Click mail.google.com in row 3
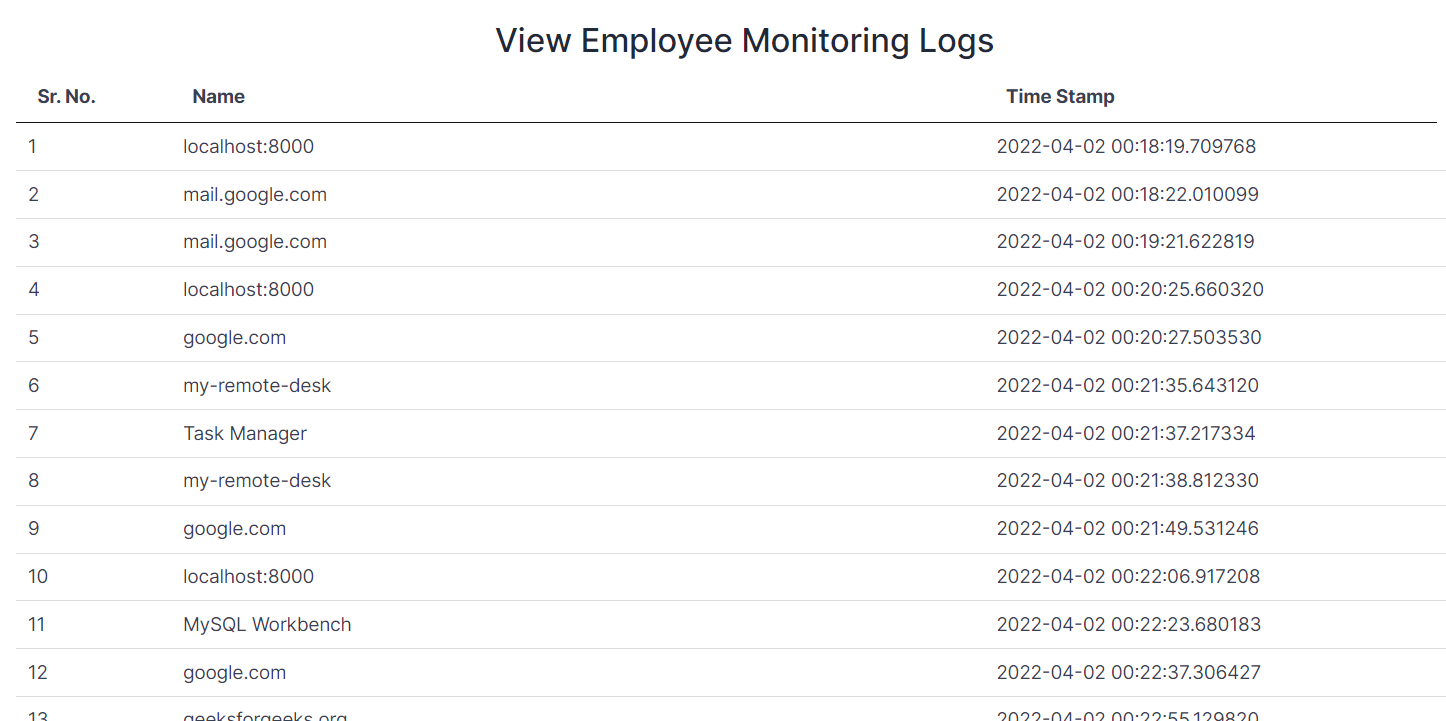The width and height of the screenshot is (1446, 721). pyautogui.click(x=255, y=242)
